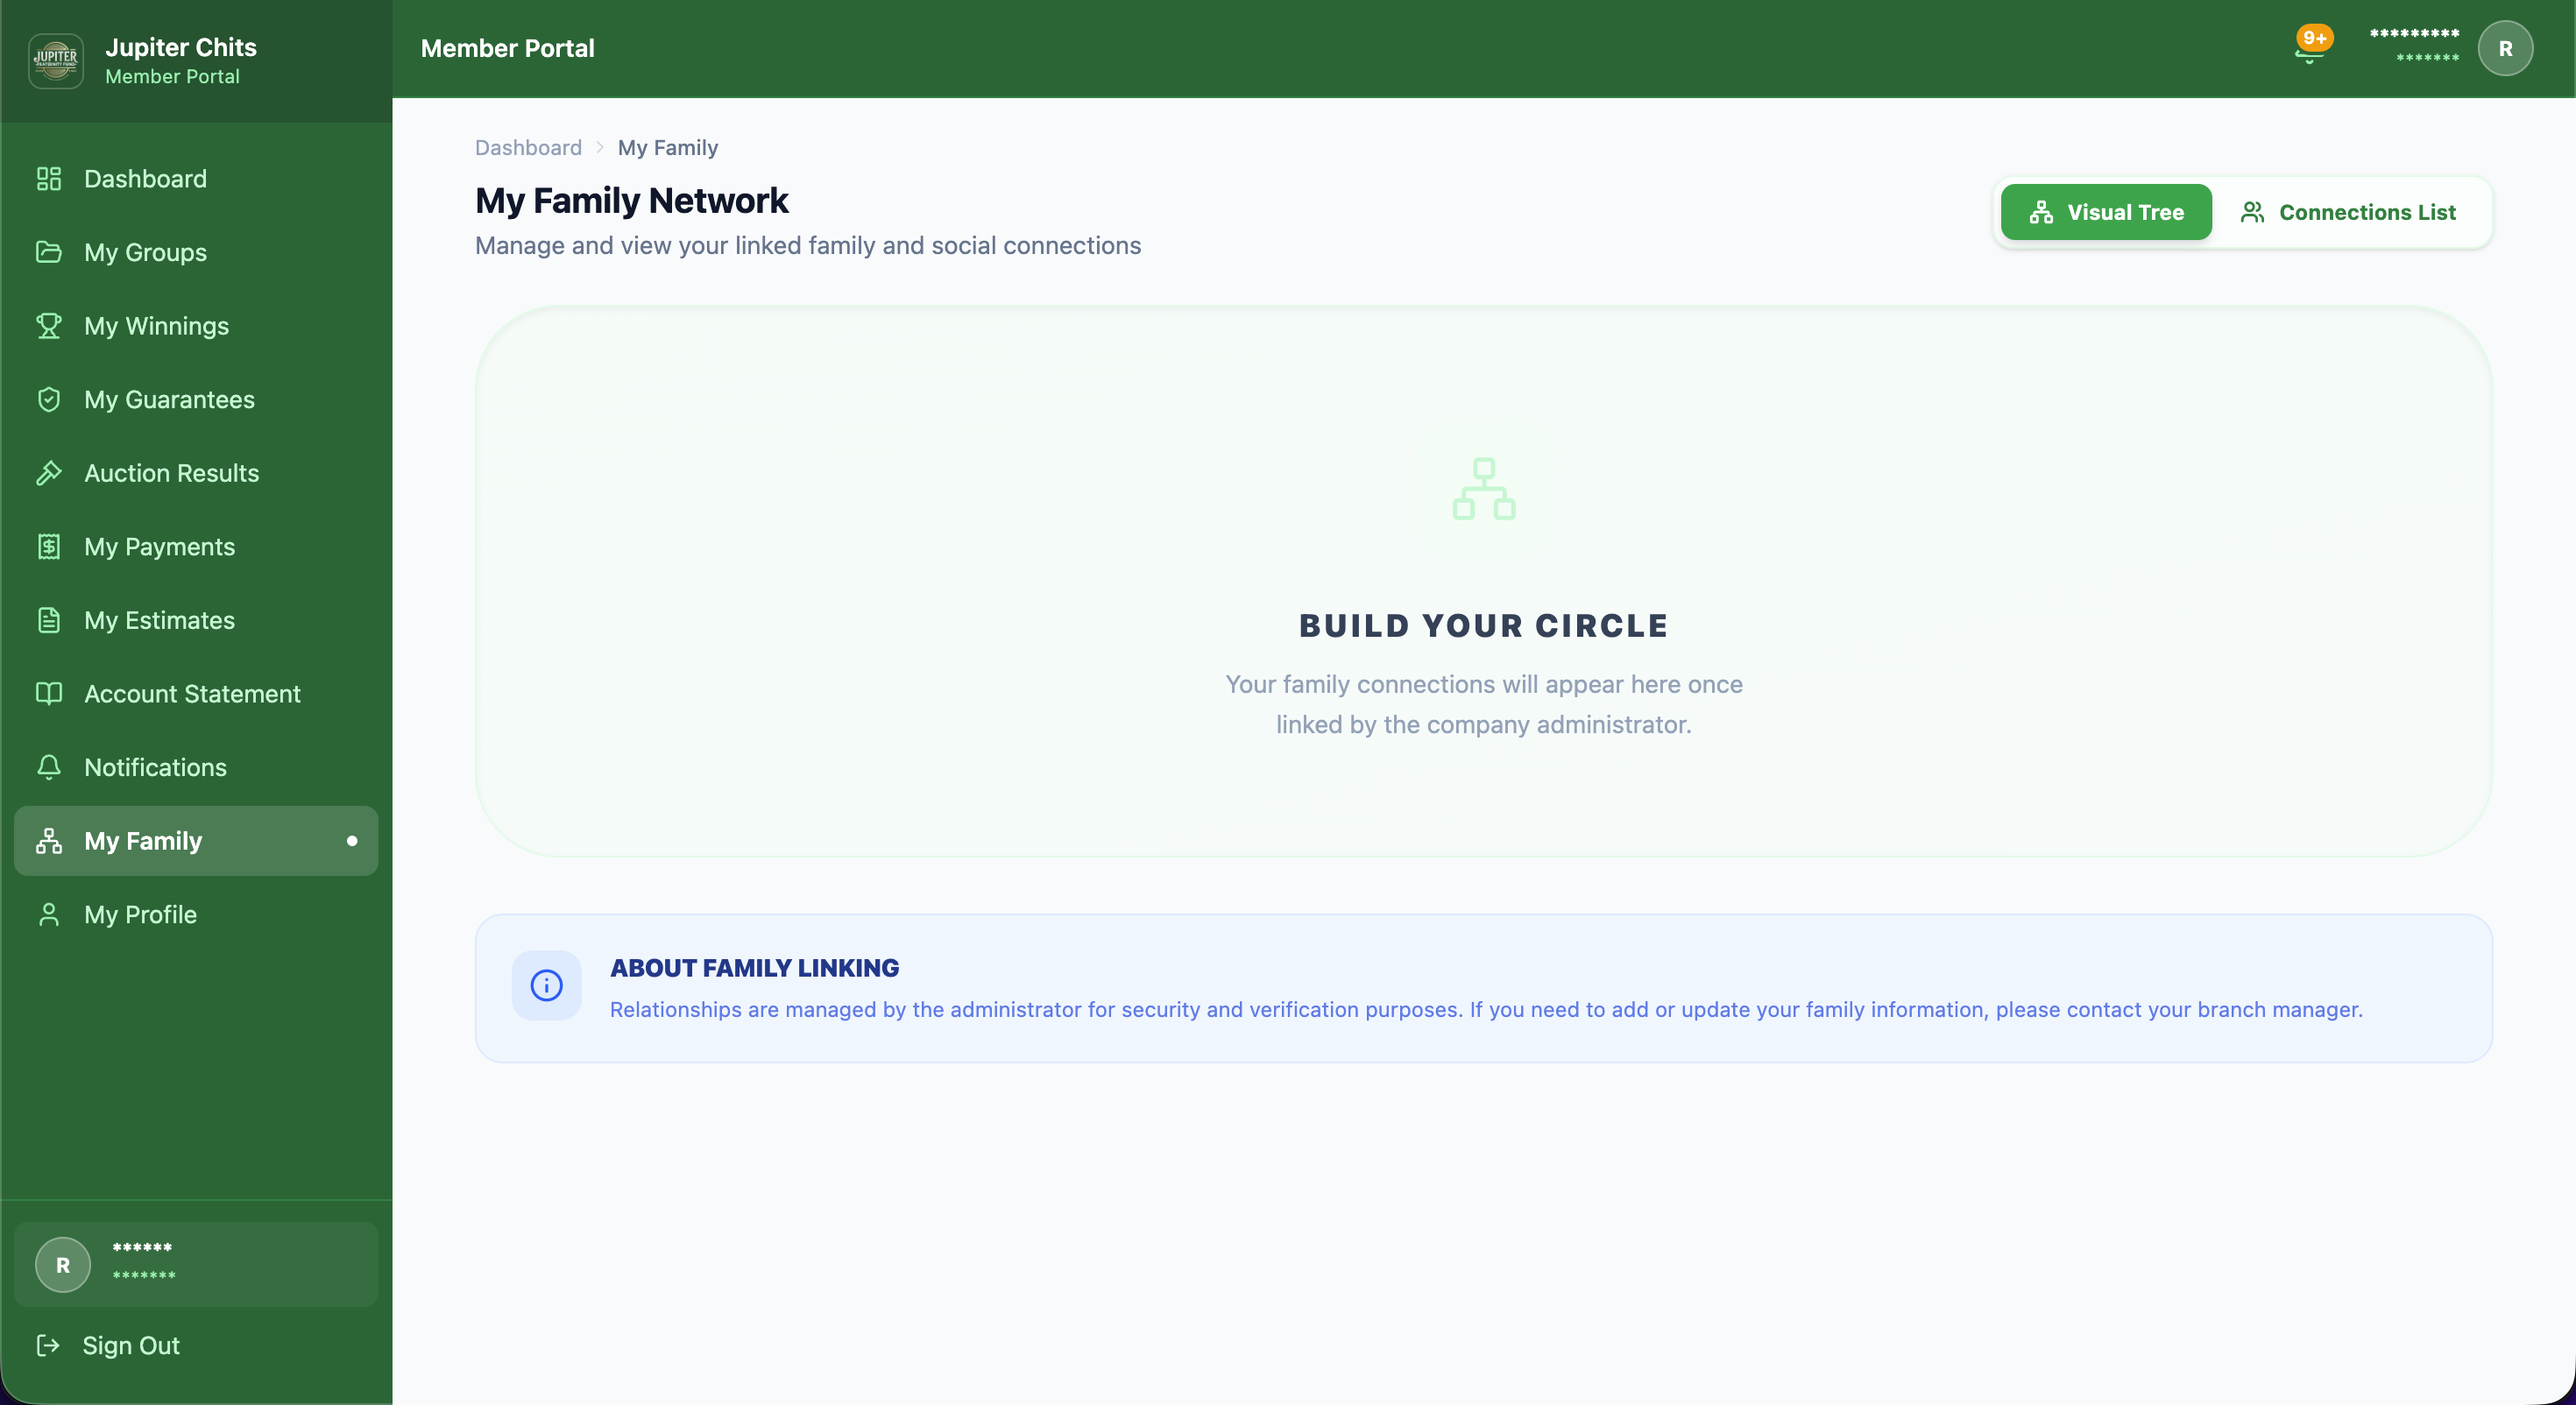2576x1405 pixels.
Task: Switch to Connections List view
Action: pyautogui.click(x=2350, y=211)
